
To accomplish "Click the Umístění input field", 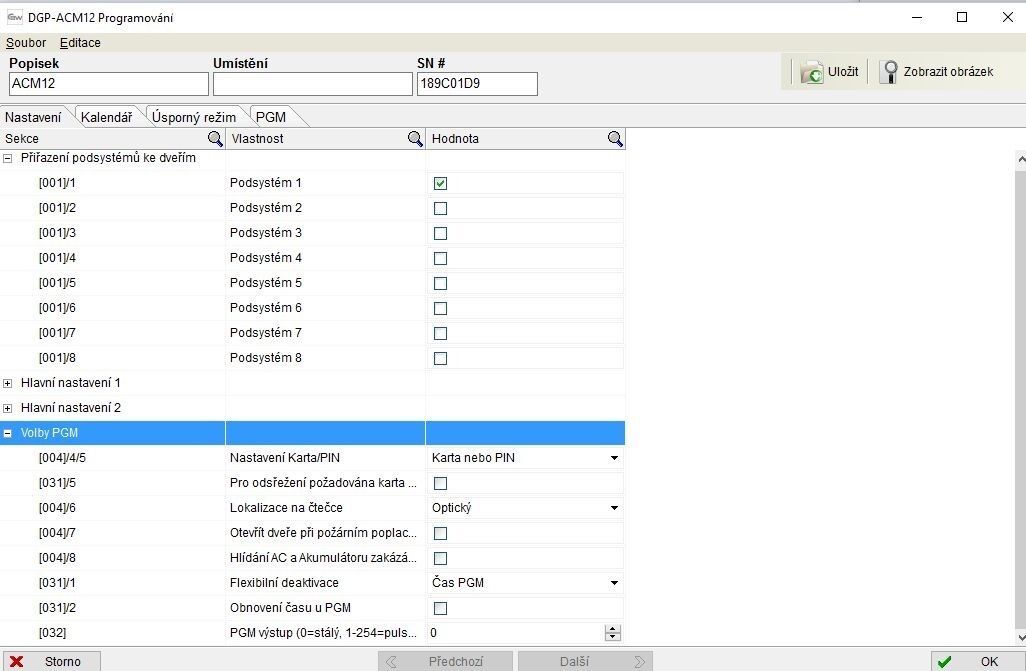I will (x=312, y=84).
